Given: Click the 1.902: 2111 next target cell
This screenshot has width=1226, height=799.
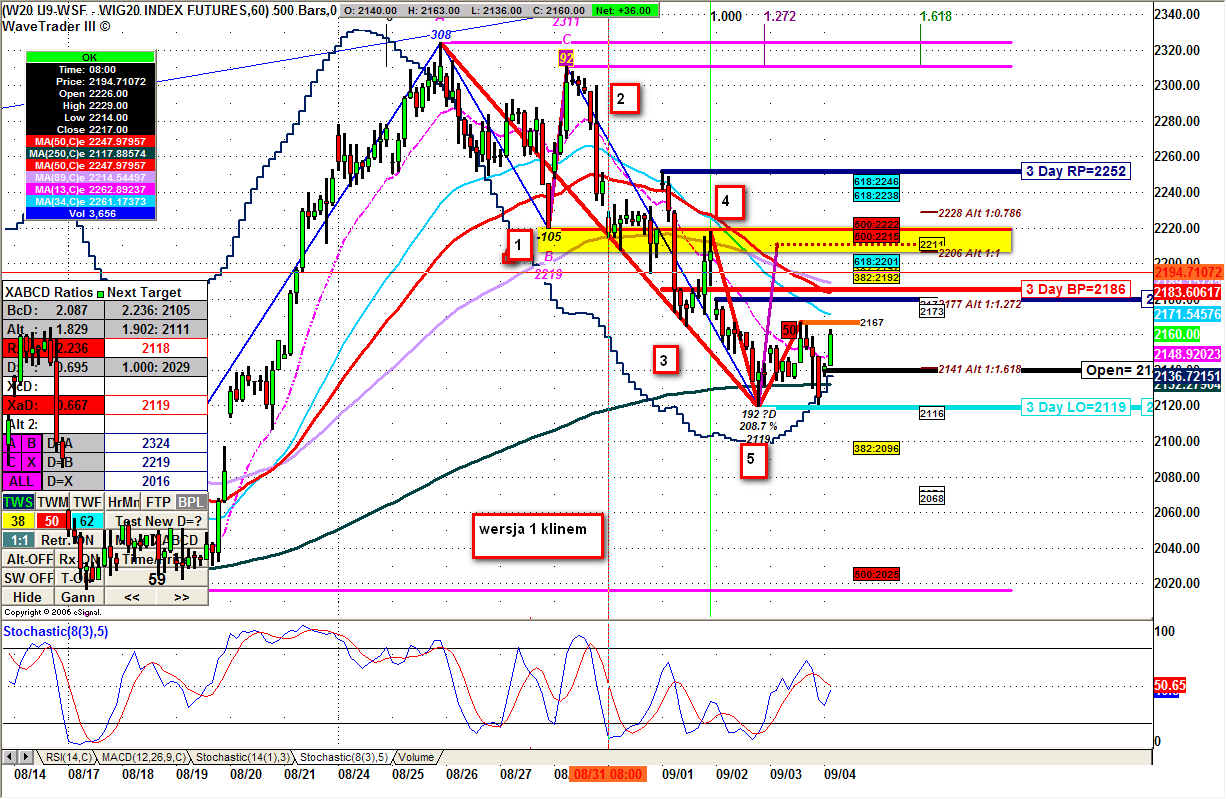Looking at the screenshot, I should 156,329.
